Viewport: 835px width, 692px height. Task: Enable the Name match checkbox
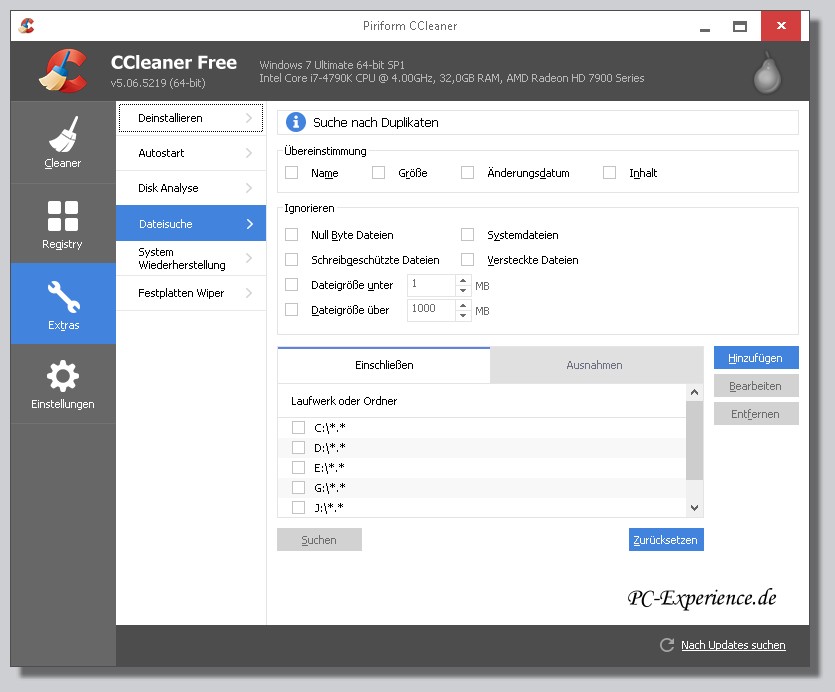point(292,173)
